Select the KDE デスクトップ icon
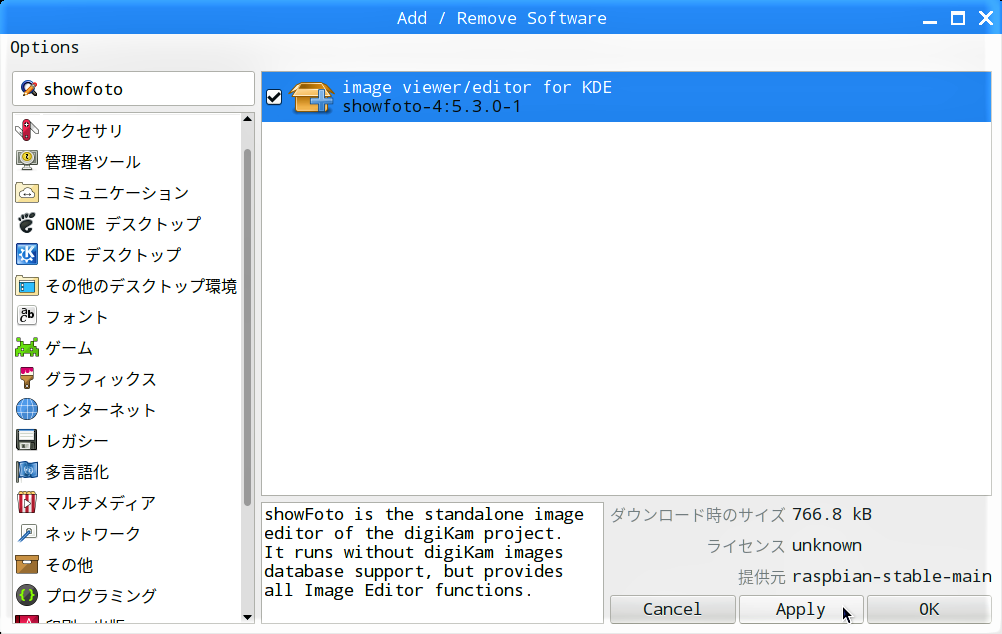Screen dimensions: 1002x634 tap(27, 255)
